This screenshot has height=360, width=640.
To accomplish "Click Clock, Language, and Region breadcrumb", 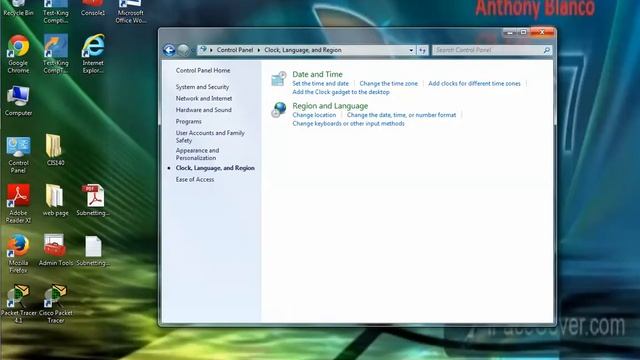I will pos(303,50).
